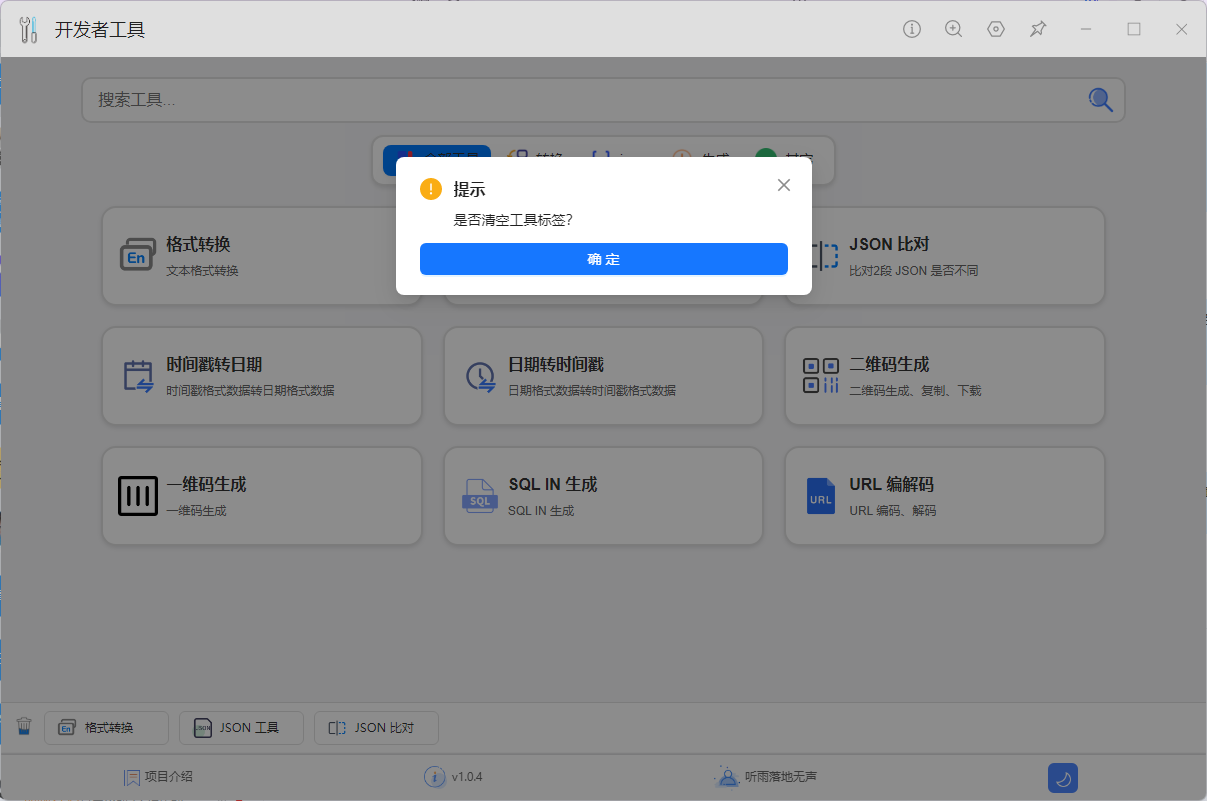Toggle dark mode with moon button

coord(1063,778)
